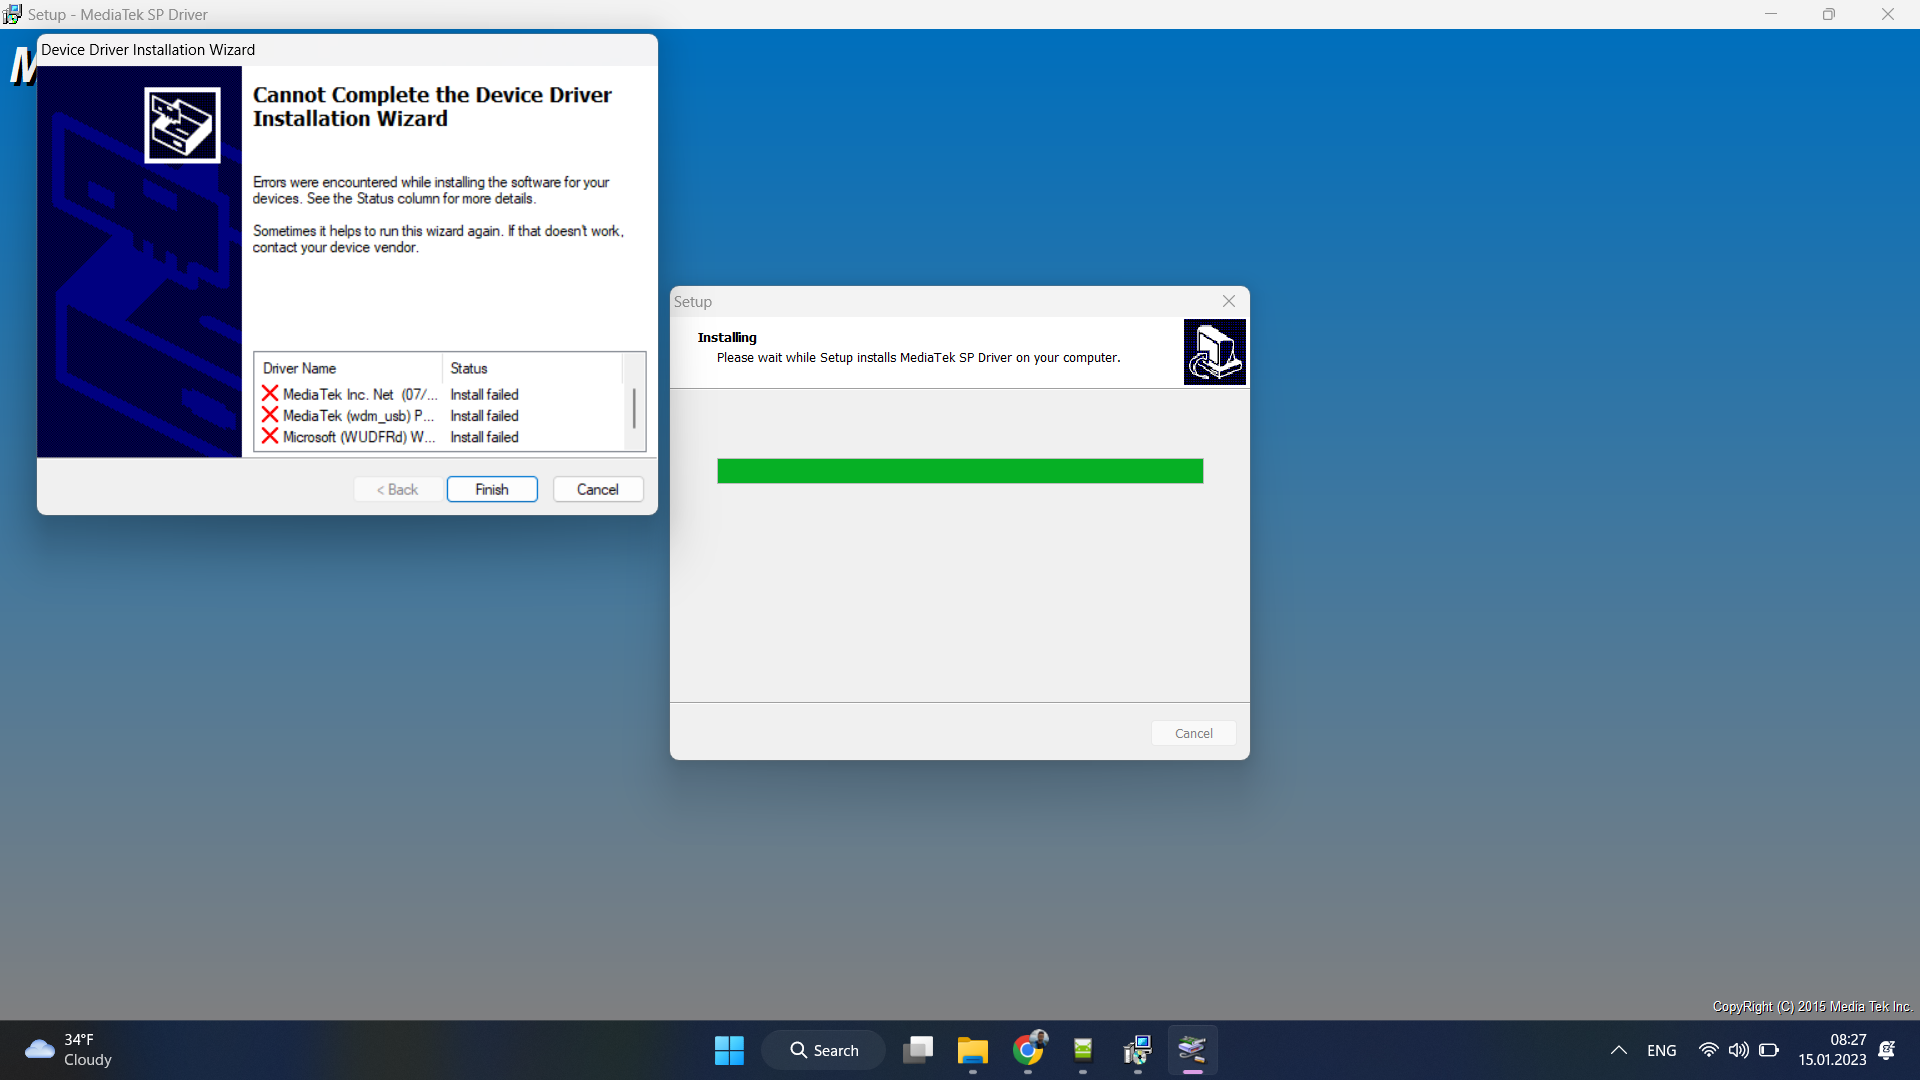
Task: Click the driver wizard hardware icon
Action: pyautogui.click(x=182, y=125)
